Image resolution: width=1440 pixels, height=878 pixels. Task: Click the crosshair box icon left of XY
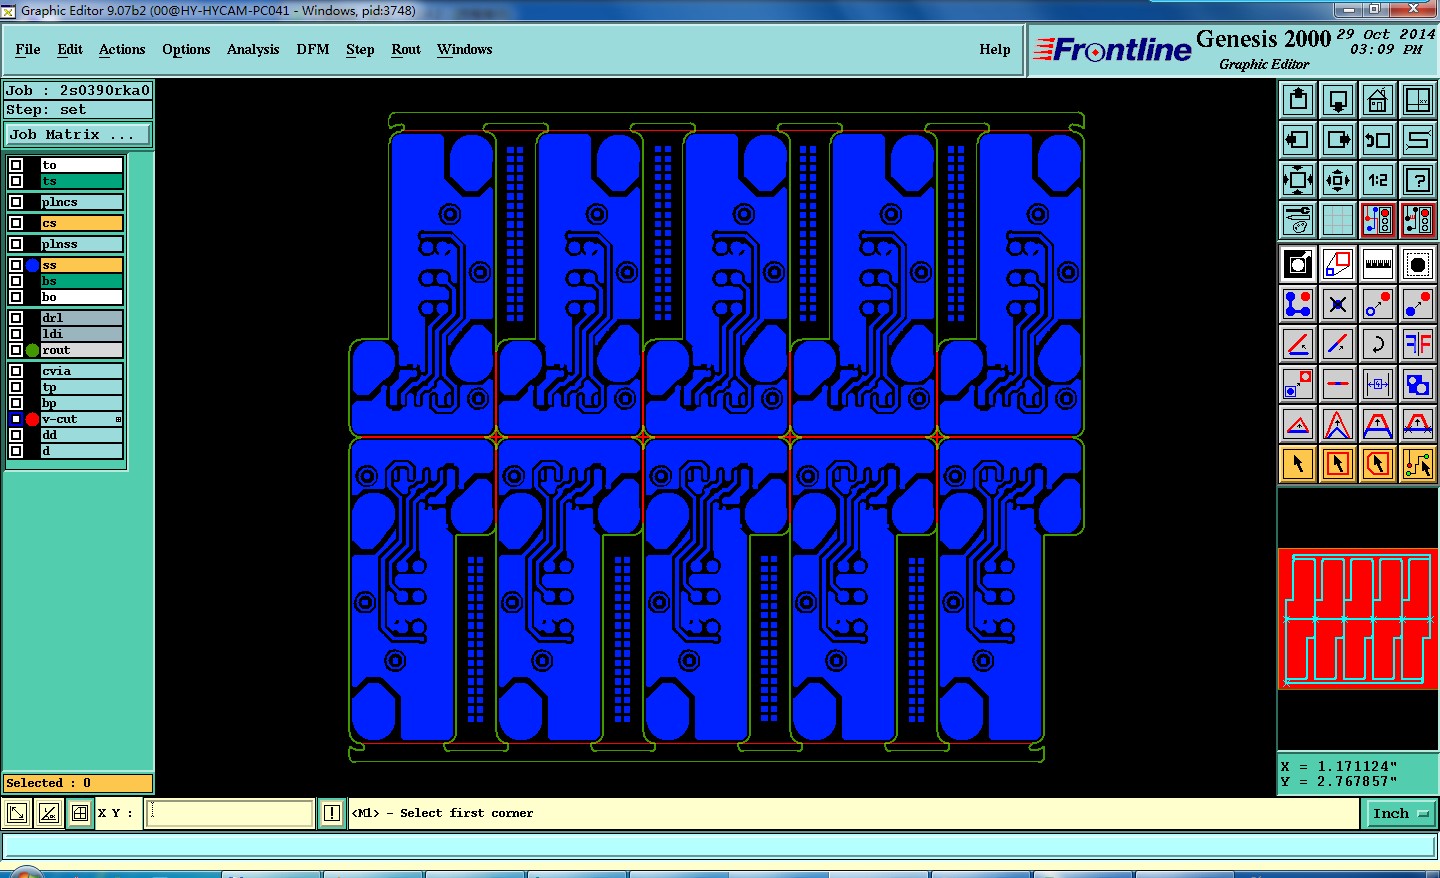(80, 814)
